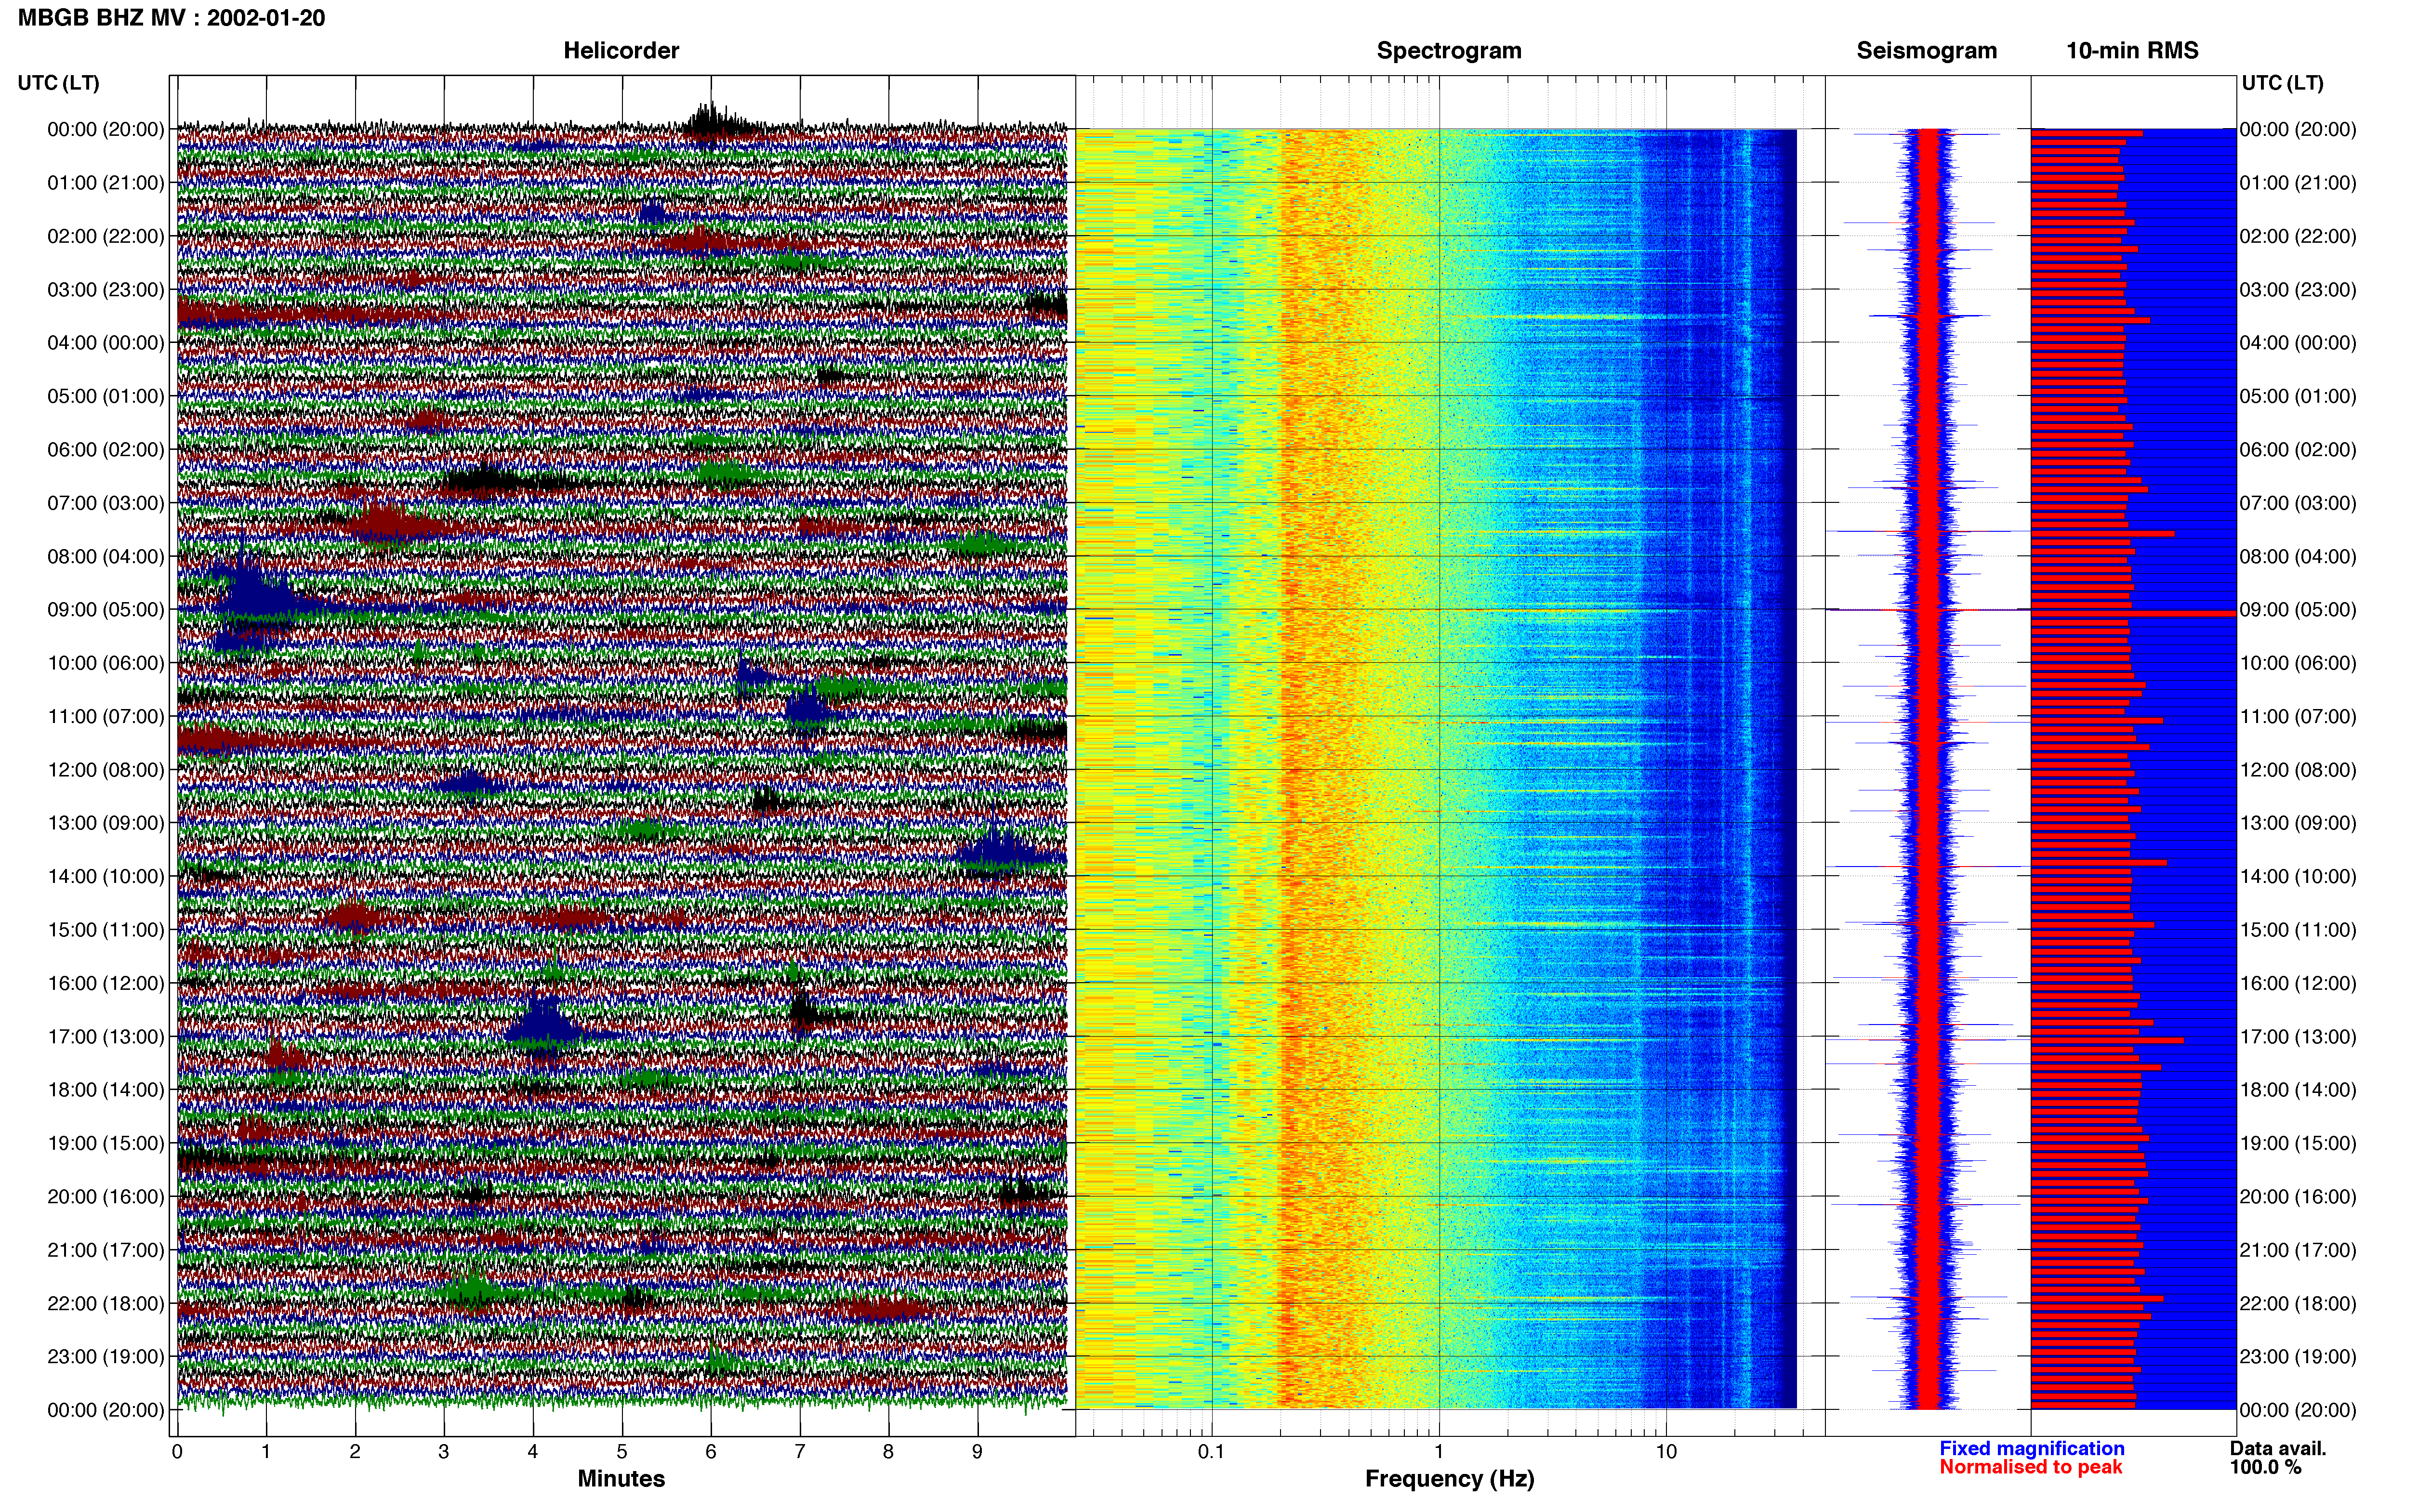2418x1512 pixels.
Task: Click the "3" tick on the Minutes axis
Action: pyautogui.click(x=444, y=1452)
